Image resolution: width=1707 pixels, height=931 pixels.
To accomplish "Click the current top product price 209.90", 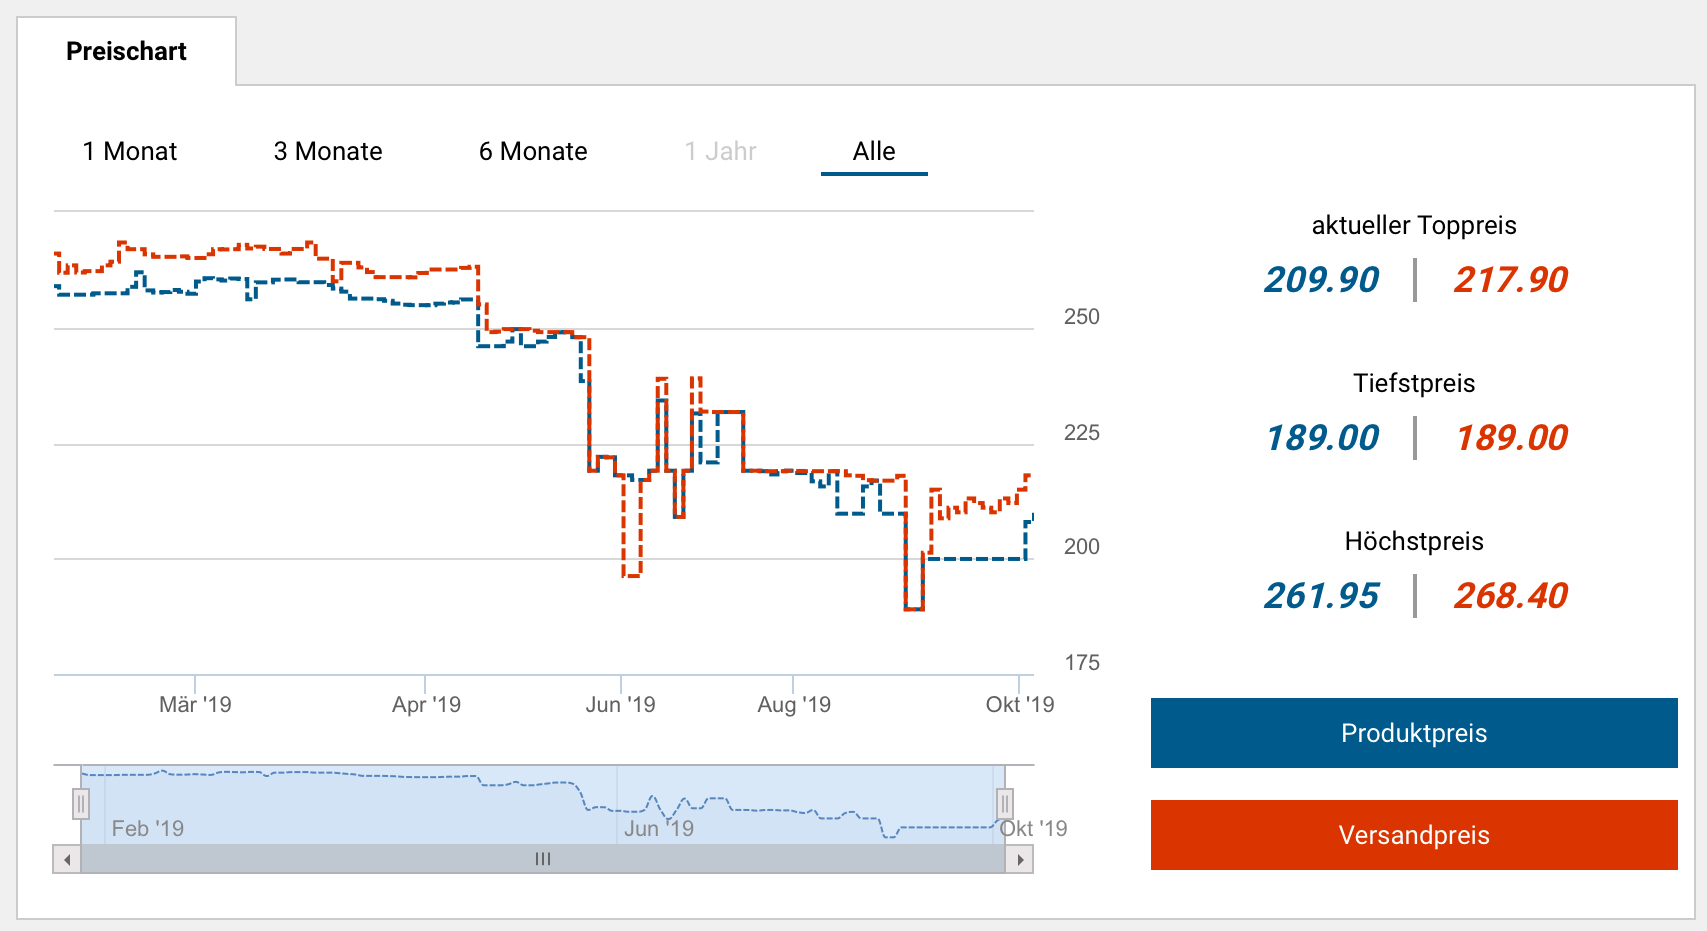I will point(1321,280).
